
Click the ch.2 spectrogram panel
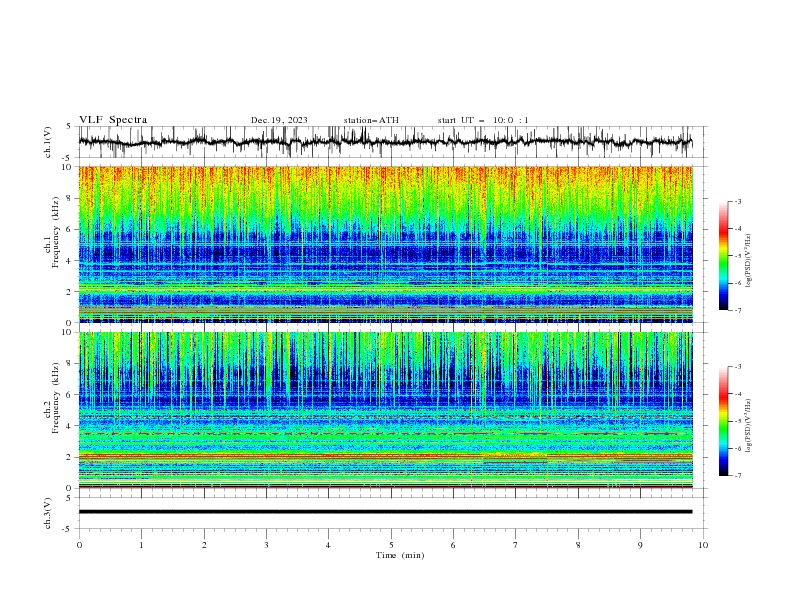point(385,410)
